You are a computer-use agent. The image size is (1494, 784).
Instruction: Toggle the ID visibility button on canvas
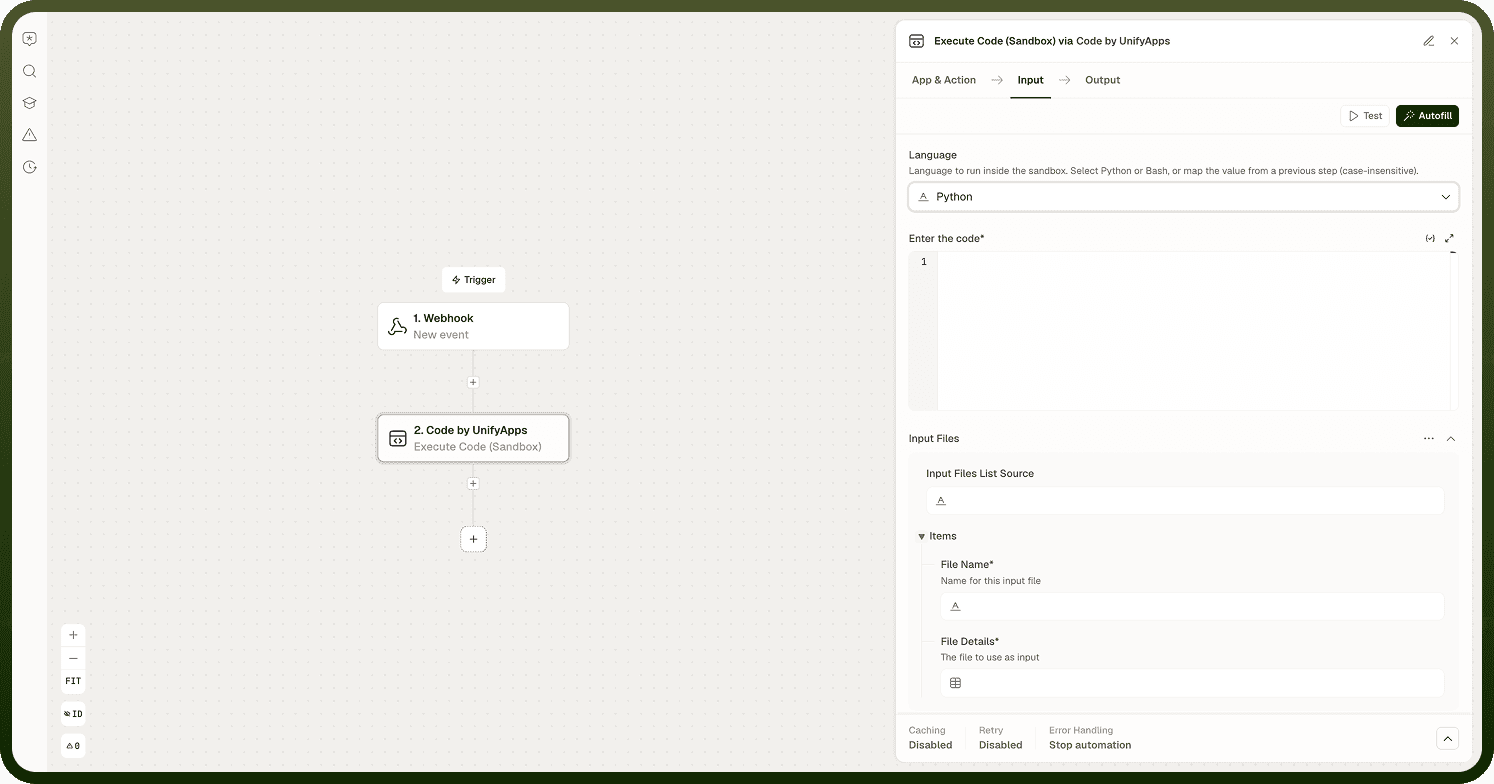point(73,714)
